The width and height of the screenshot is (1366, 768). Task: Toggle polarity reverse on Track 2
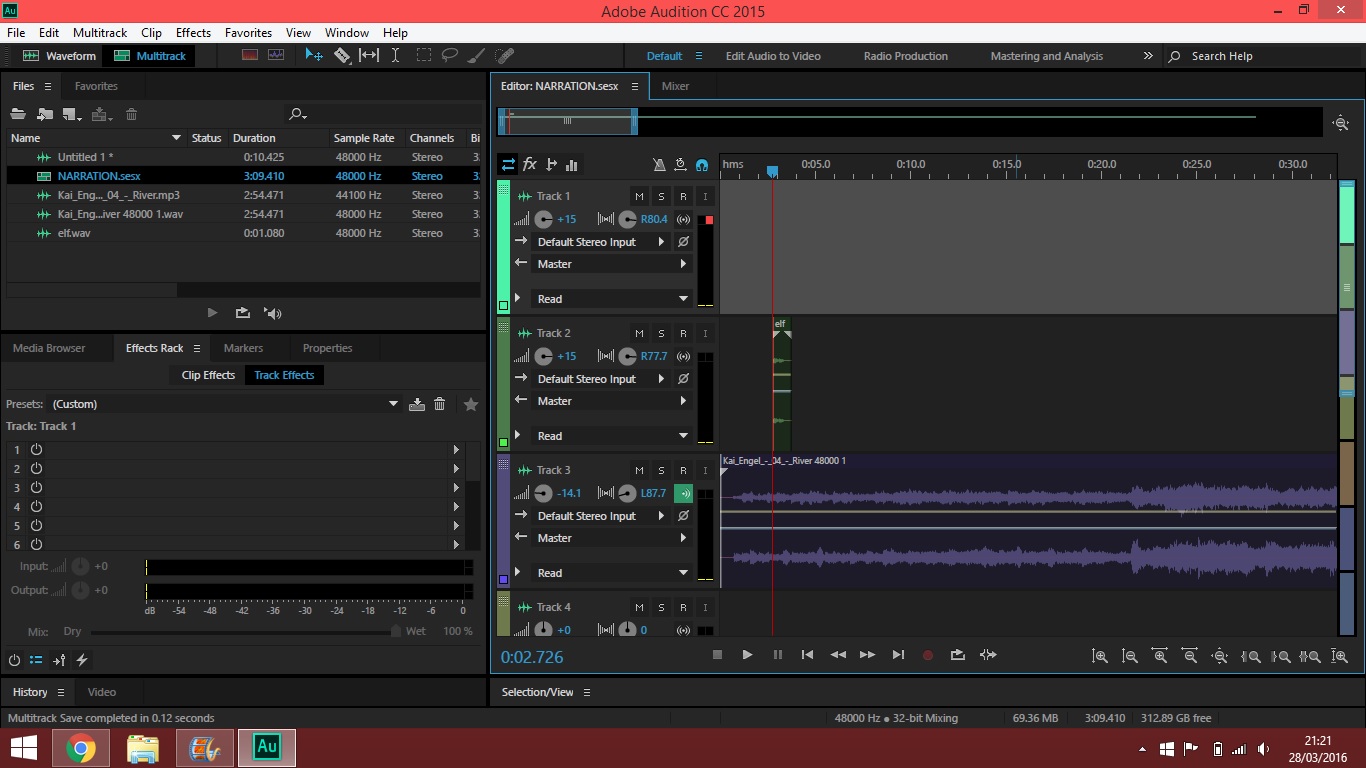click(683, 379)
